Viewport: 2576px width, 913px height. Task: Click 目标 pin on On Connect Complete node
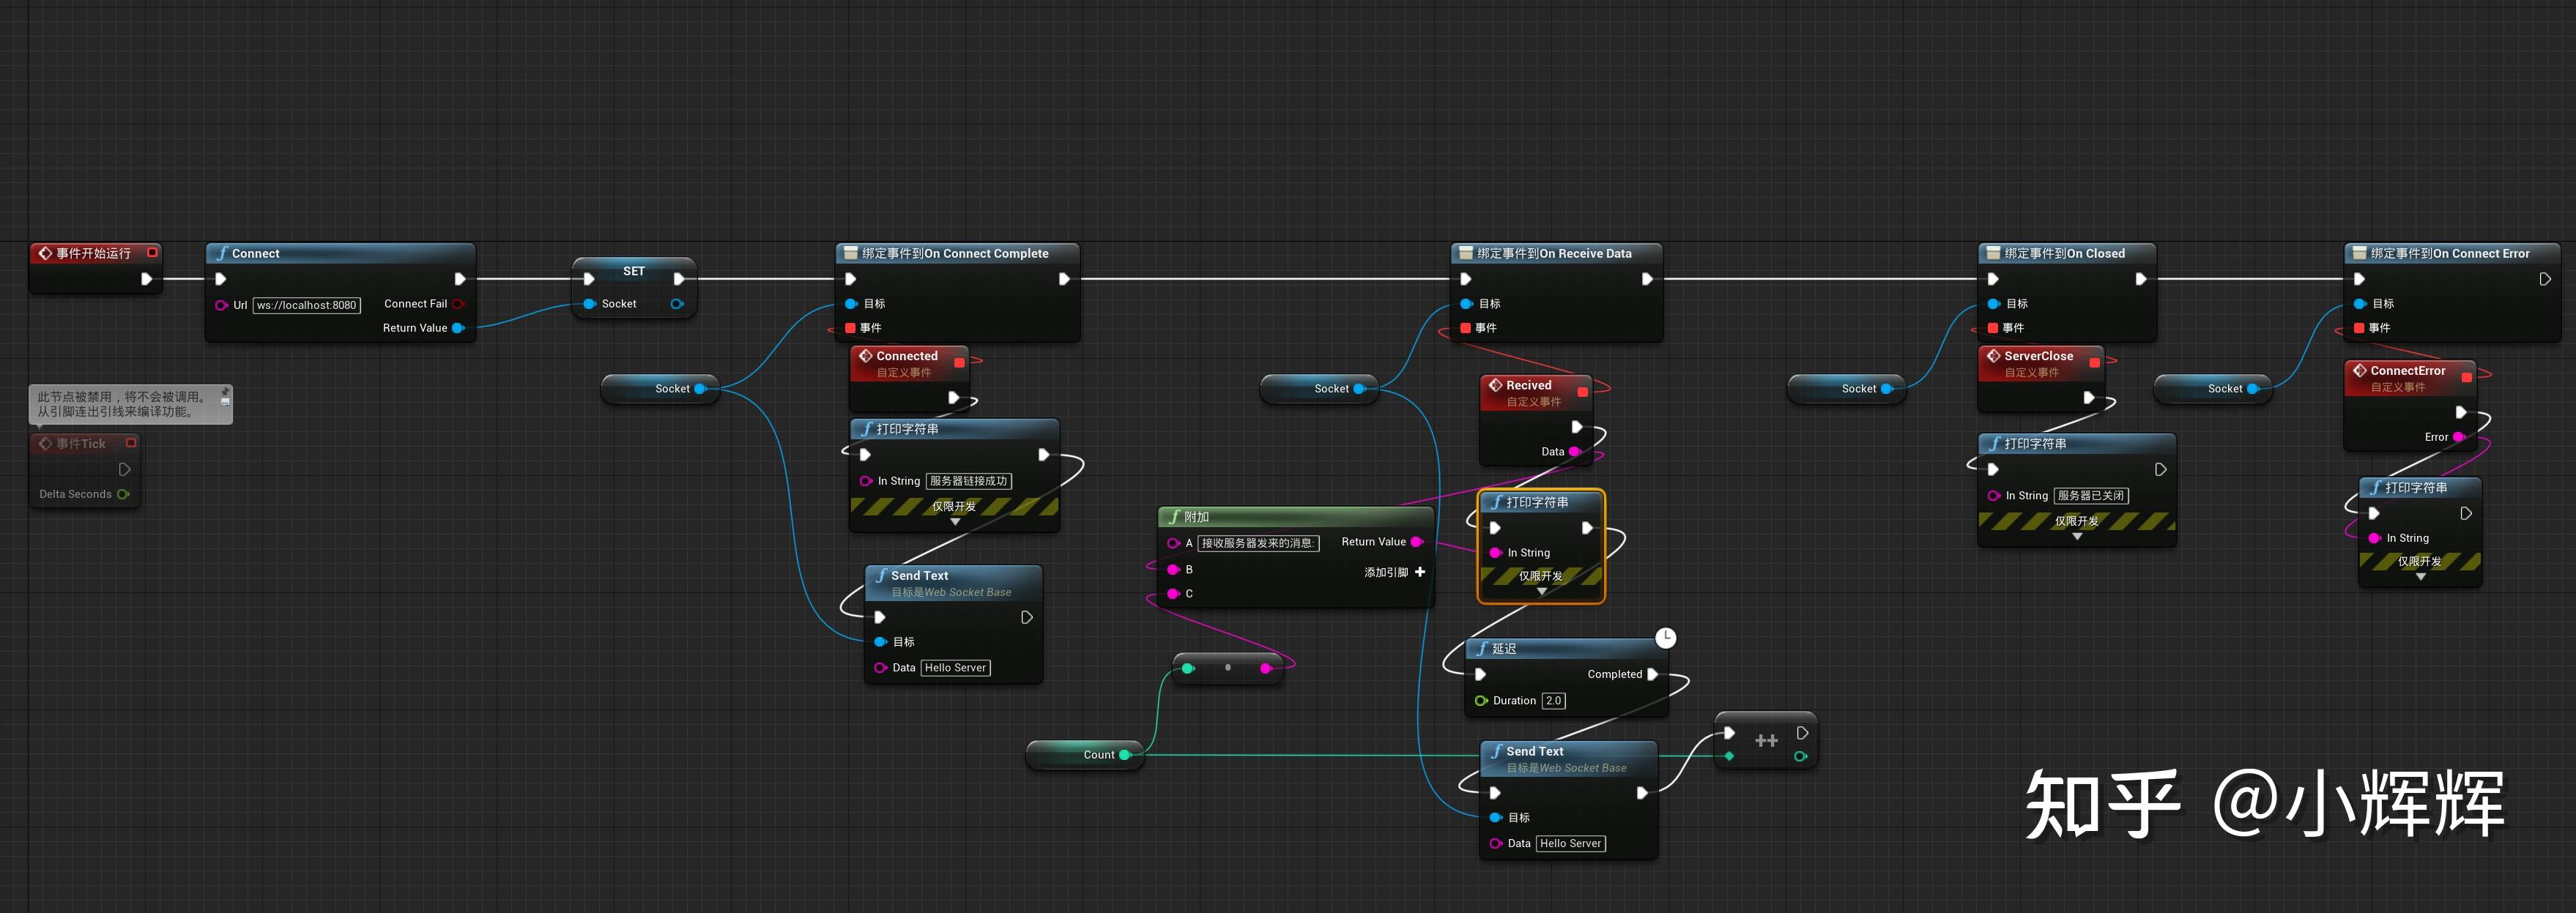tap(851, 304)
